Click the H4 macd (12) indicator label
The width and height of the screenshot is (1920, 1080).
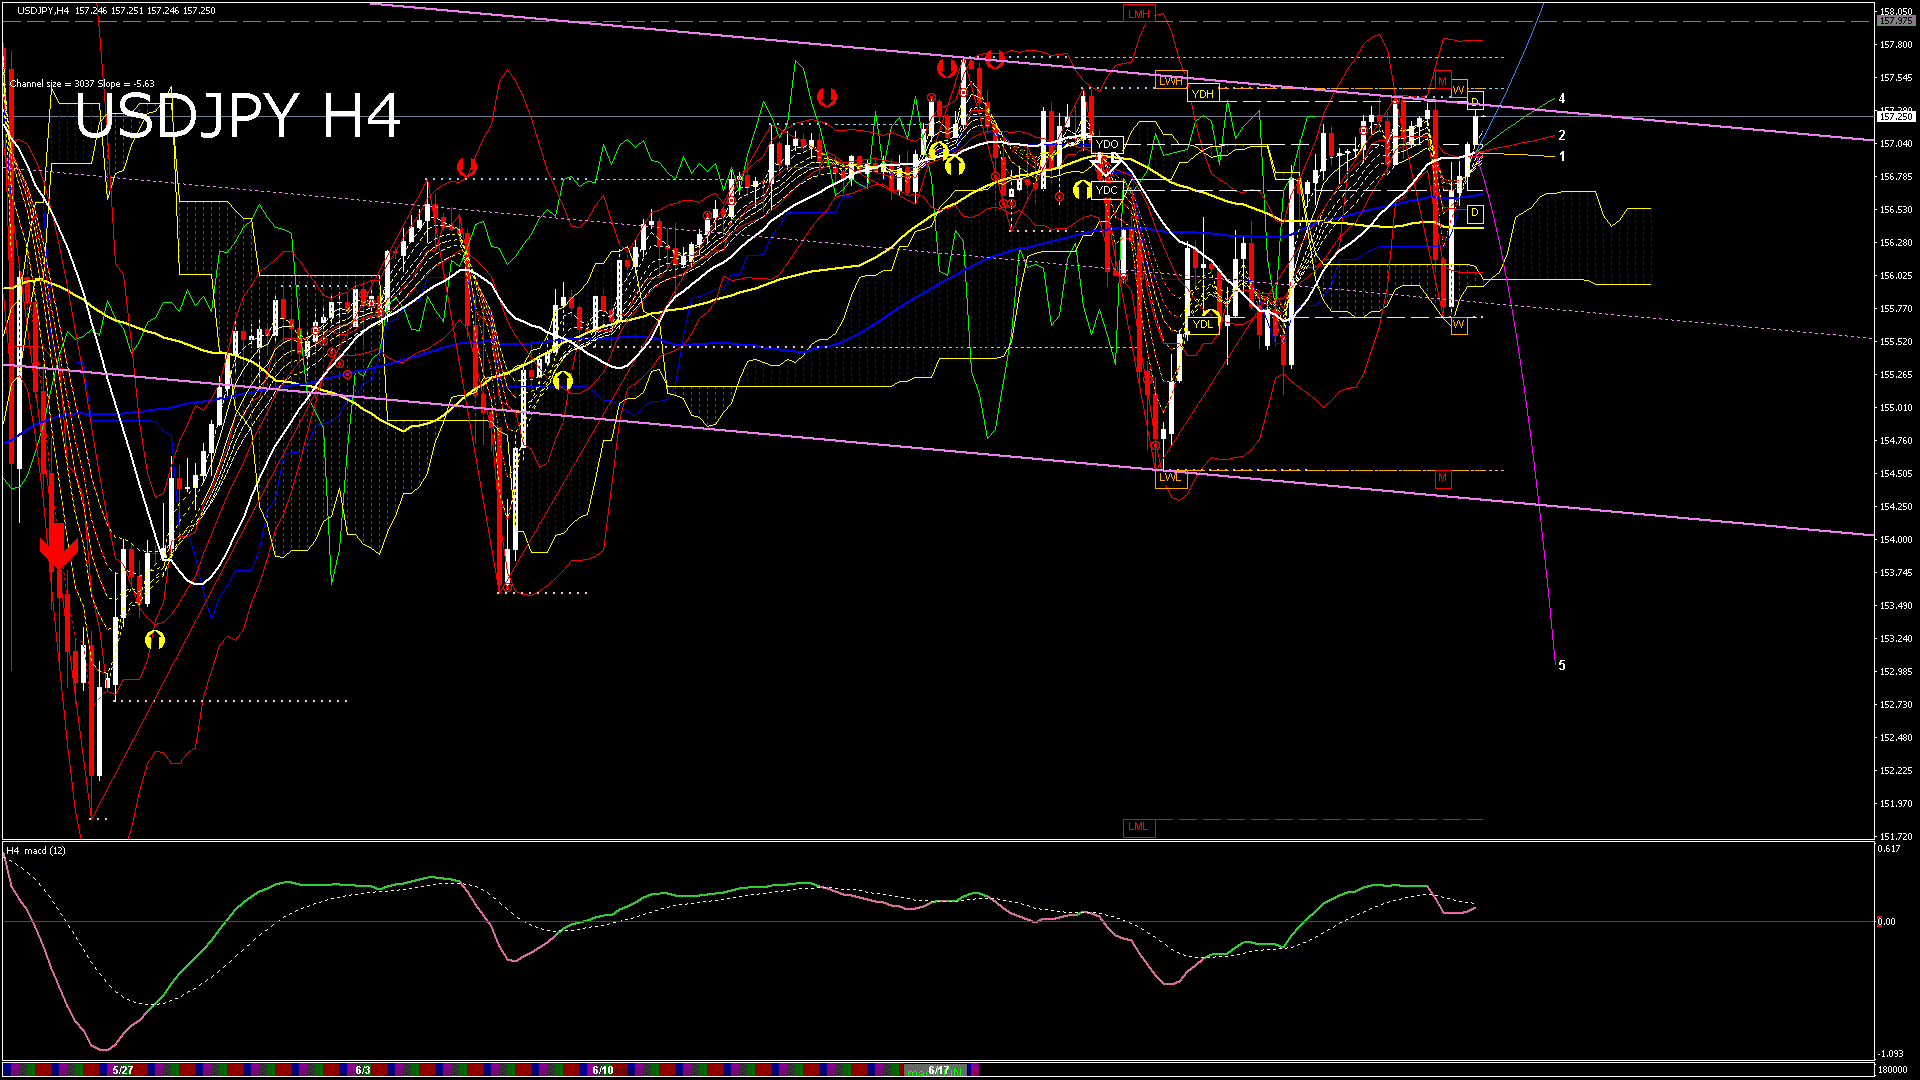point(37,851)
